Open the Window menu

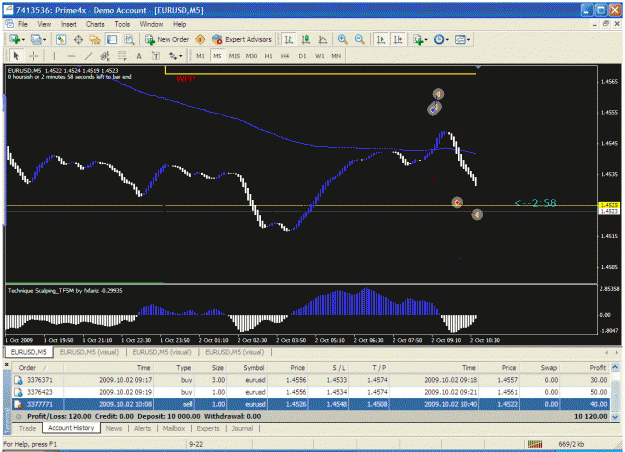(x=151, y=24)
